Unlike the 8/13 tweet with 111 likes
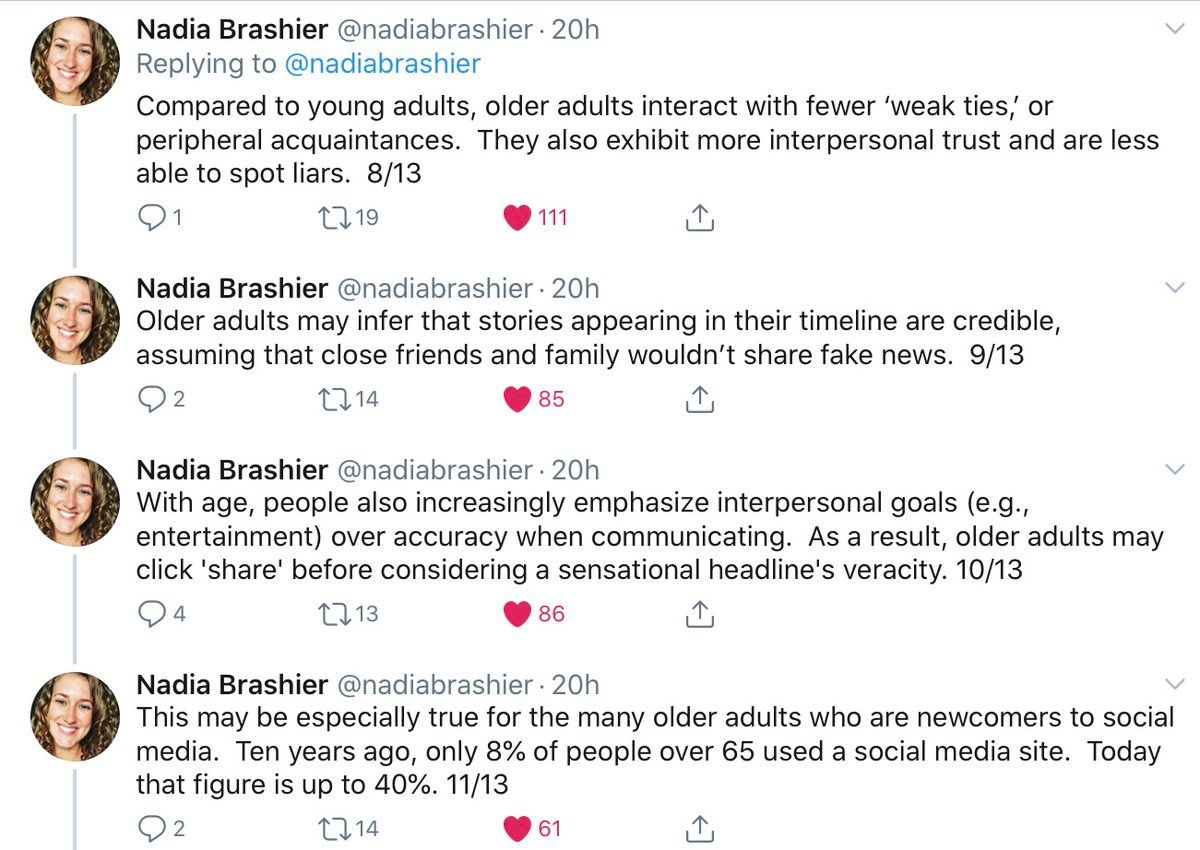The height and width of the screenshot is (850, 1200). [517, 216]
